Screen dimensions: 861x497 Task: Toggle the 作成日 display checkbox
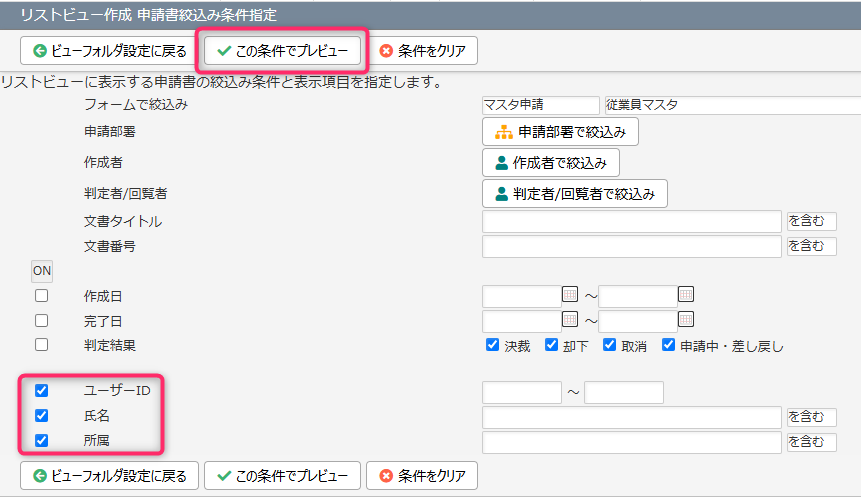pyautogui.click(x=41, y=295)
